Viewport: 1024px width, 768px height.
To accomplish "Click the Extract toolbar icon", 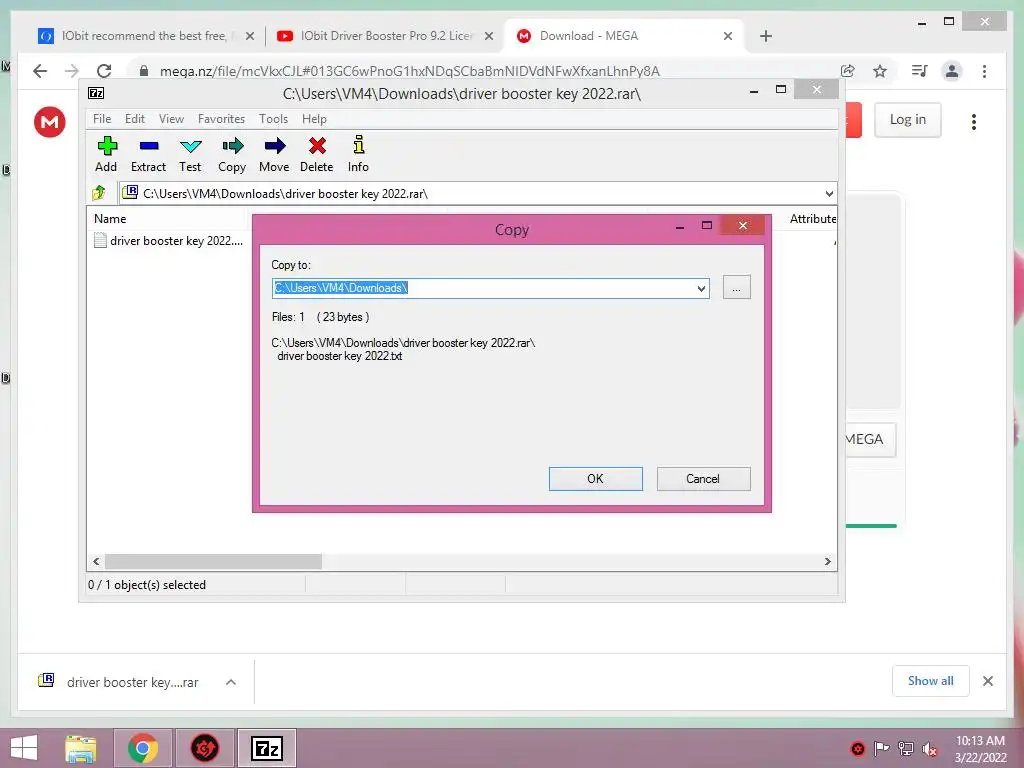I will coord(148,154).
